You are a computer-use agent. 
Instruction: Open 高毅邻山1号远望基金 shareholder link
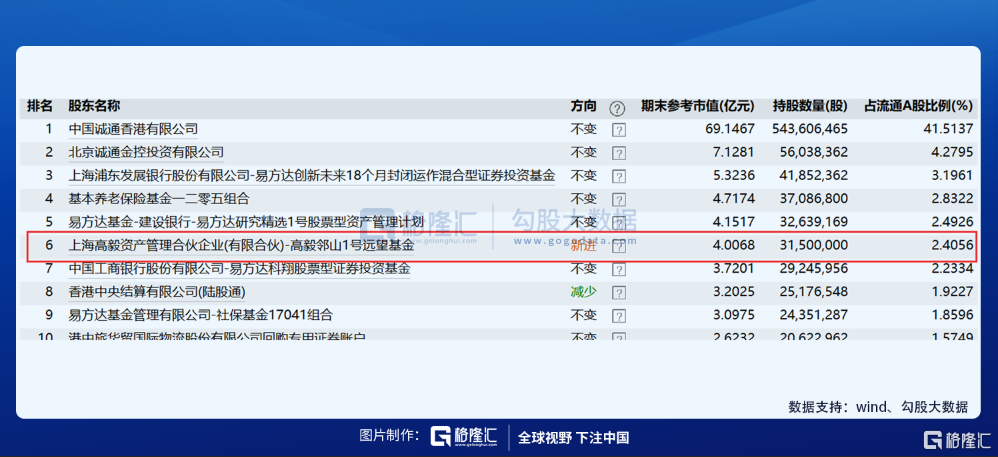[241, 245]
